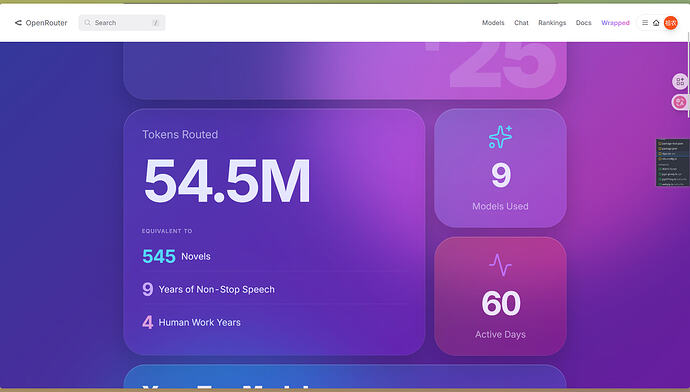Click the pulse icon above Active Days
Screen dimensions: 690x392
tap(500, 265)
